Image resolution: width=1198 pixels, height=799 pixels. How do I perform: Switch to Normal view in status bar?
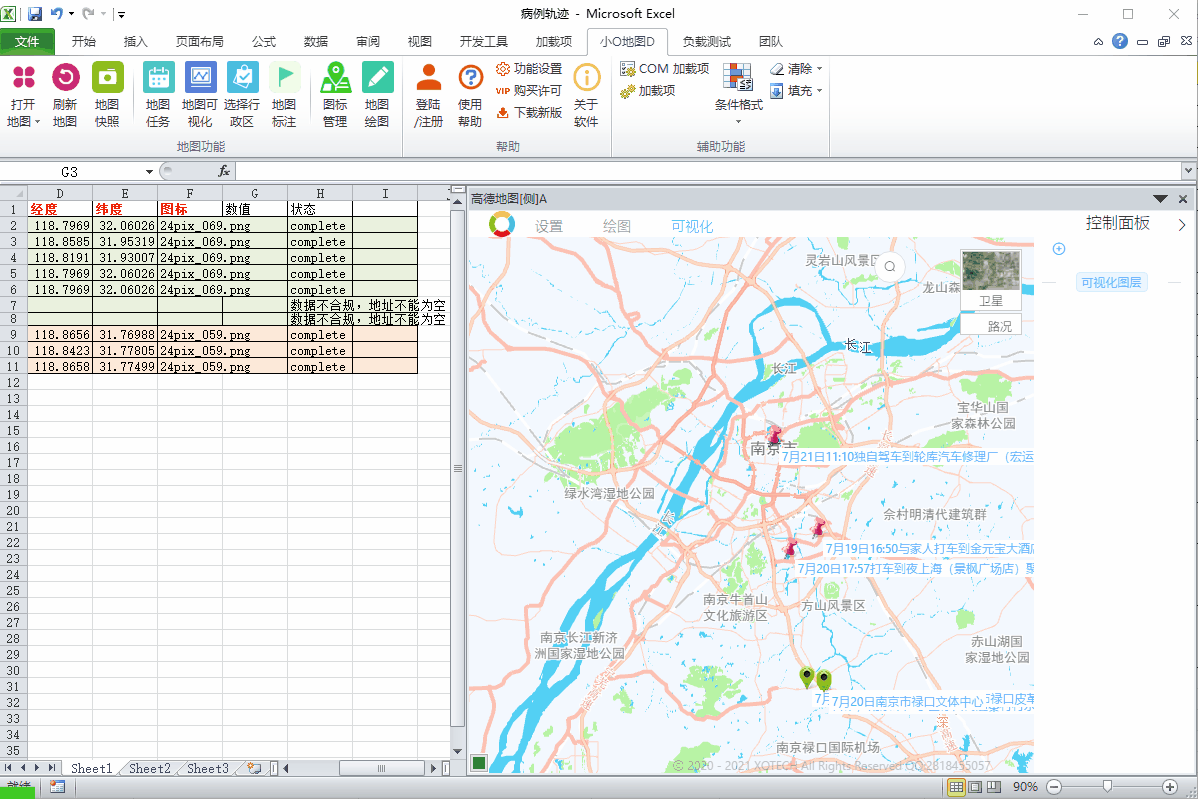click(956, 787)
